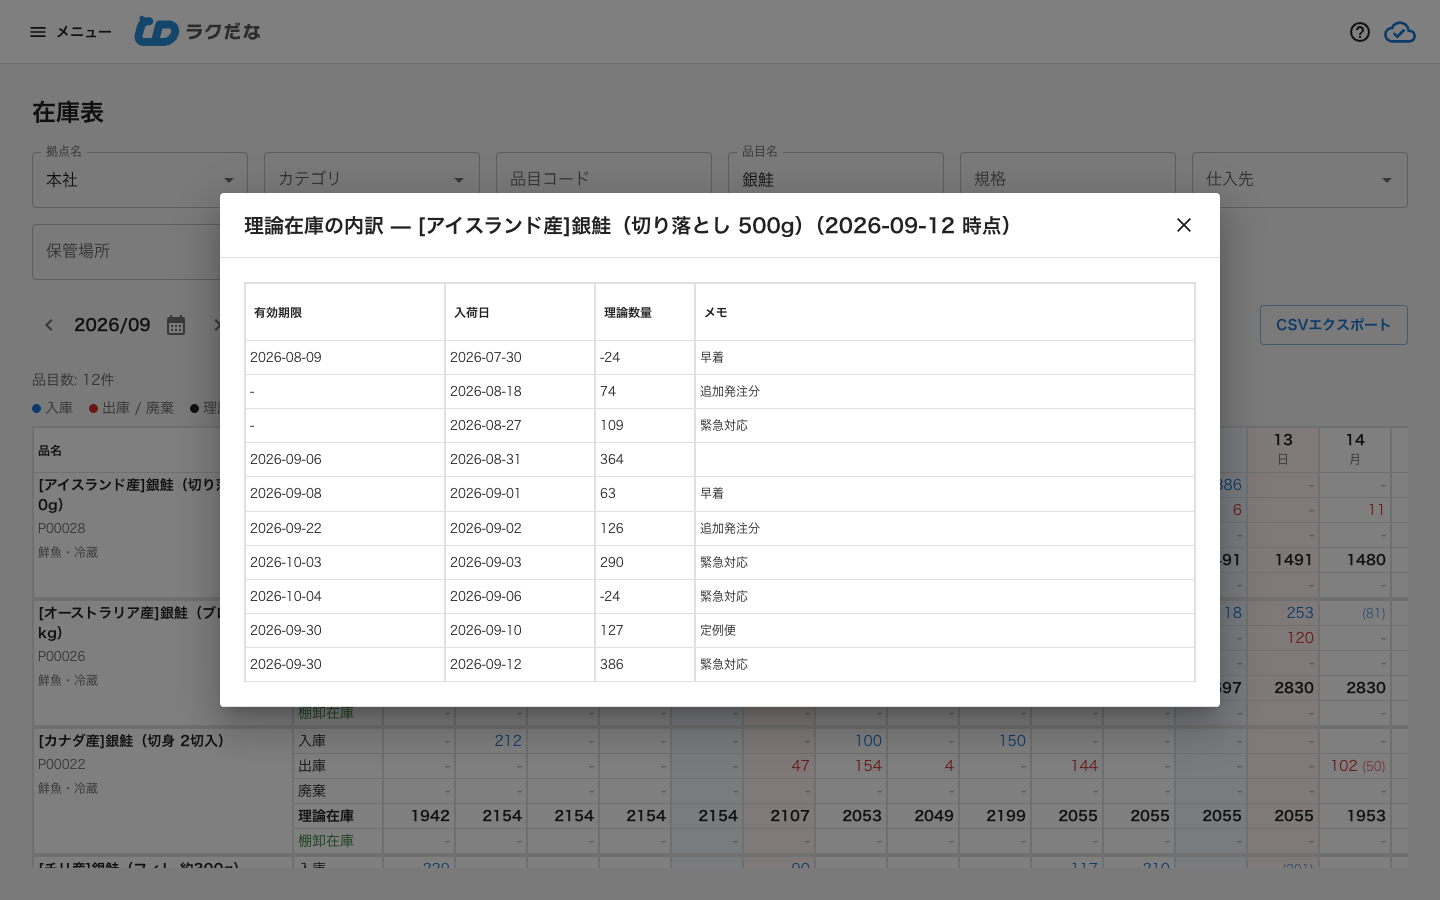Click the 品目名 field containing 銀鮭

836,180
